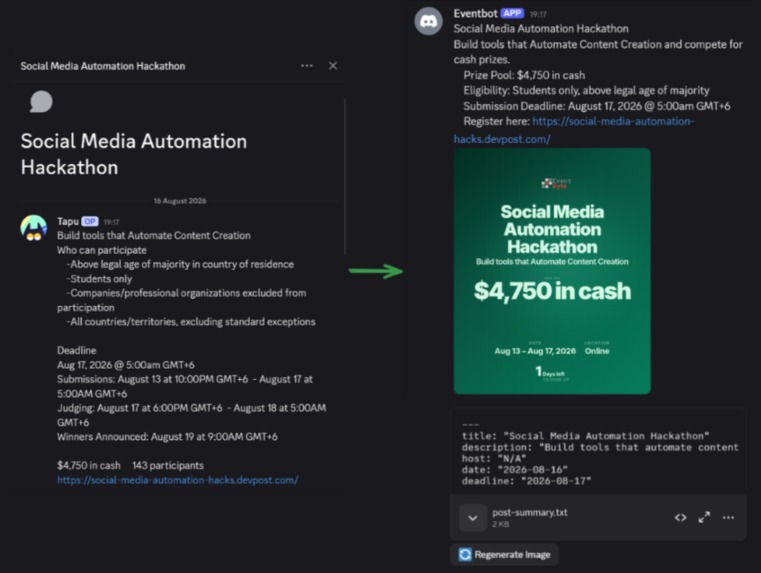Click the Eventbot username
The image size is (761, 573).
click(x=475, y=14)
